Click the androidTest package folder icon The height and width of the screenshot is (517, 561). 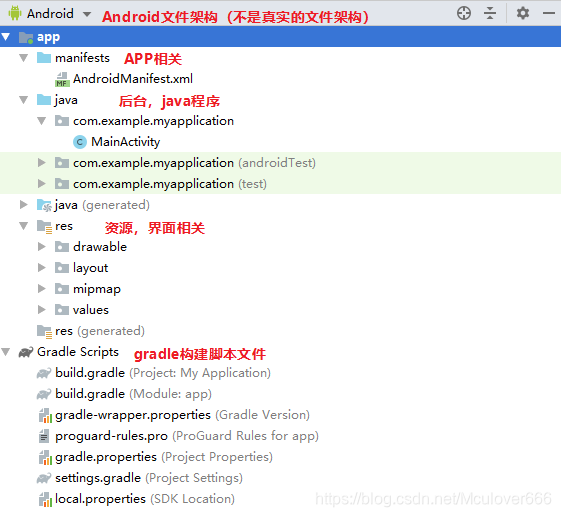62,163
